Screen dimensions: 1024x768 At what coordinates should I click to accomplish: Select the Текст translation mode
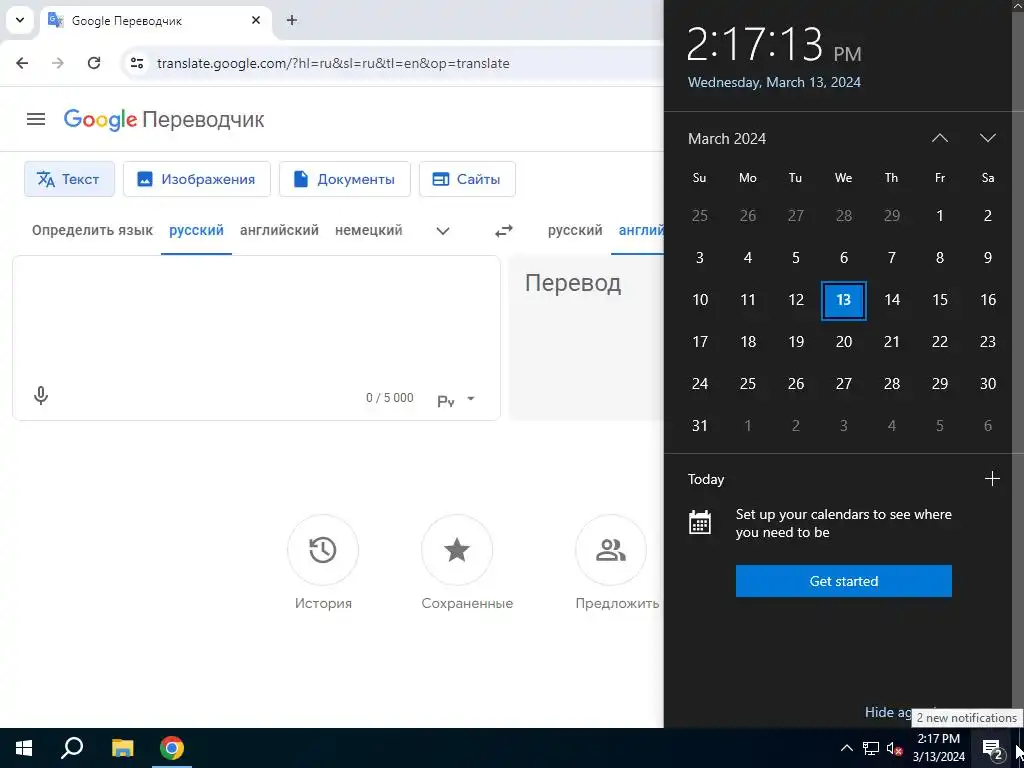tap(69, 179)
